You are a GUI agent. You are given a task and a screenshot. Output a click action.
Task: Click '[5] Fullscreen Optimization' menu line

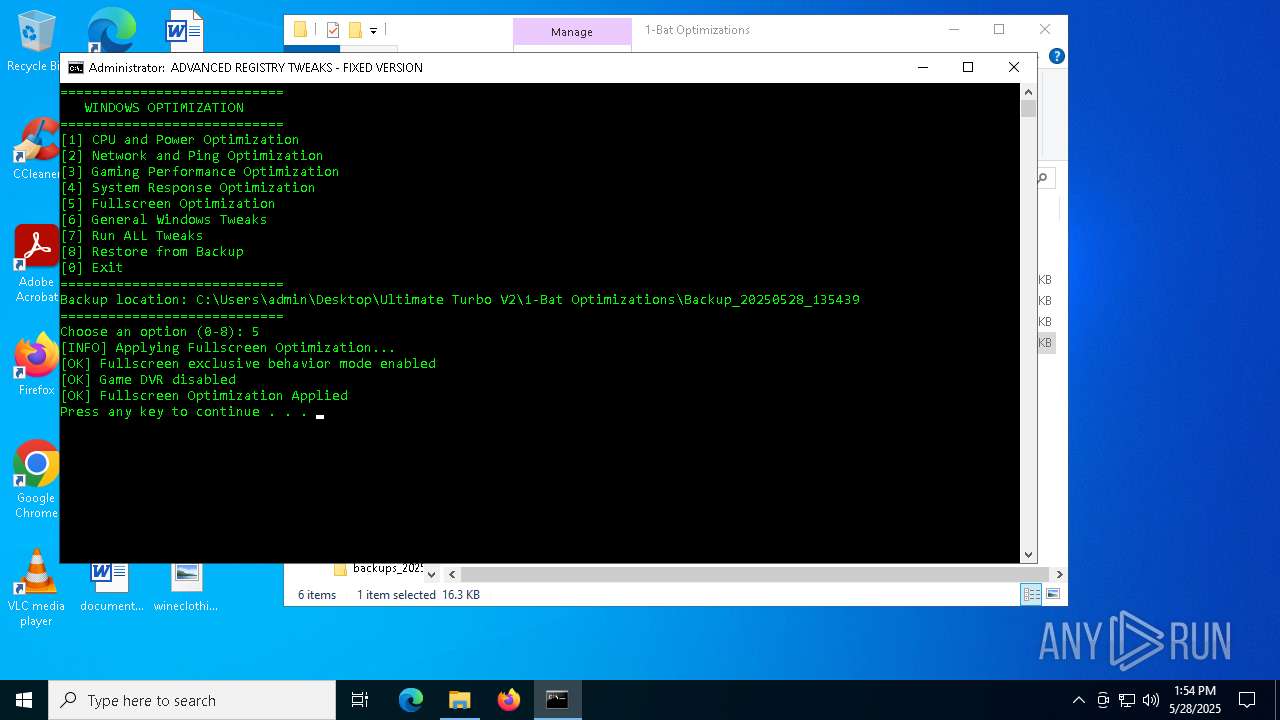coord(168,204)
